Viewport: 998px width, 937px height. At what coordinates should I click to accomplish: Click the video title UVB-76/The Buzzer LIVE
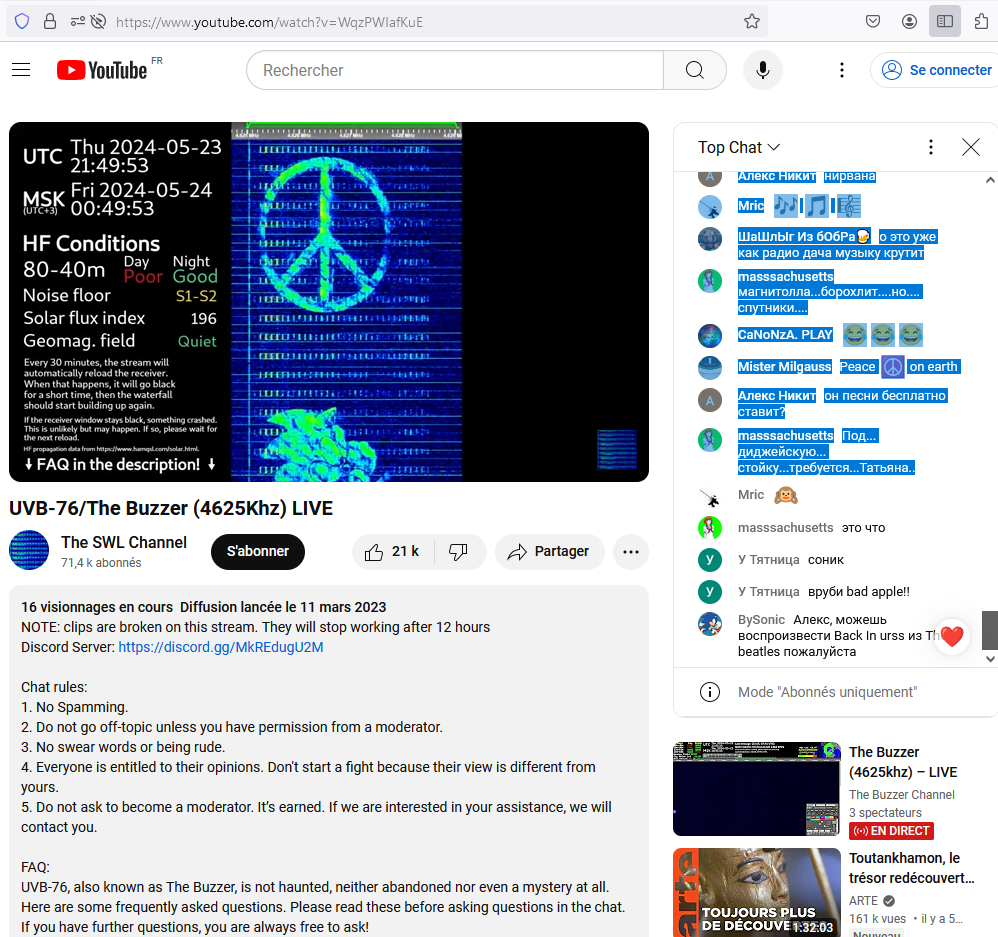click(x=171, y=508)
